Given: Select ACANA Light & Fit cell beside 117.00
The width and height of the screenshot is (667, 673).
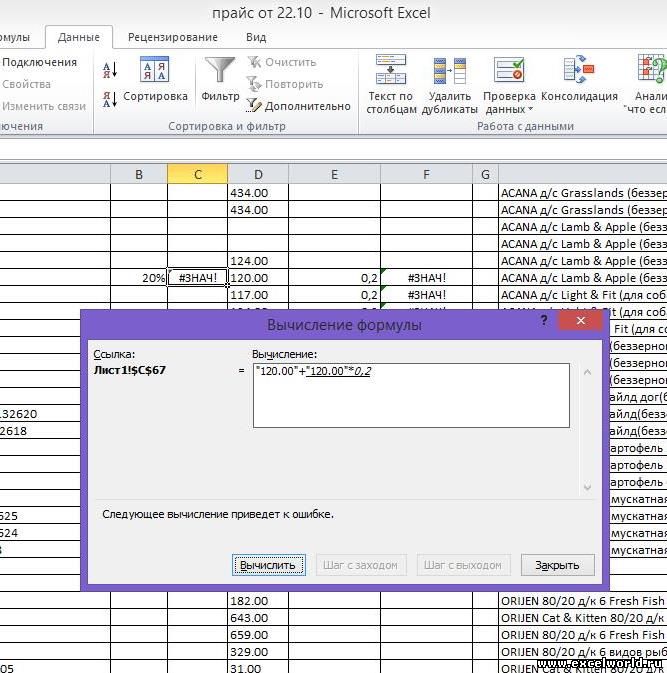Looking at the screenshot, I should (x=583, y=295).
